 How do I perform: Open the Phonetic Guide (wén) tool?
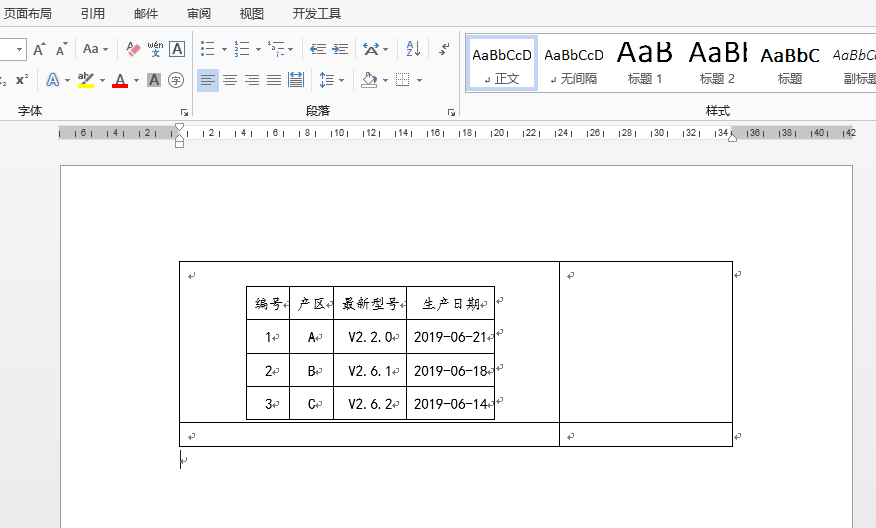(x=155, y=49)
